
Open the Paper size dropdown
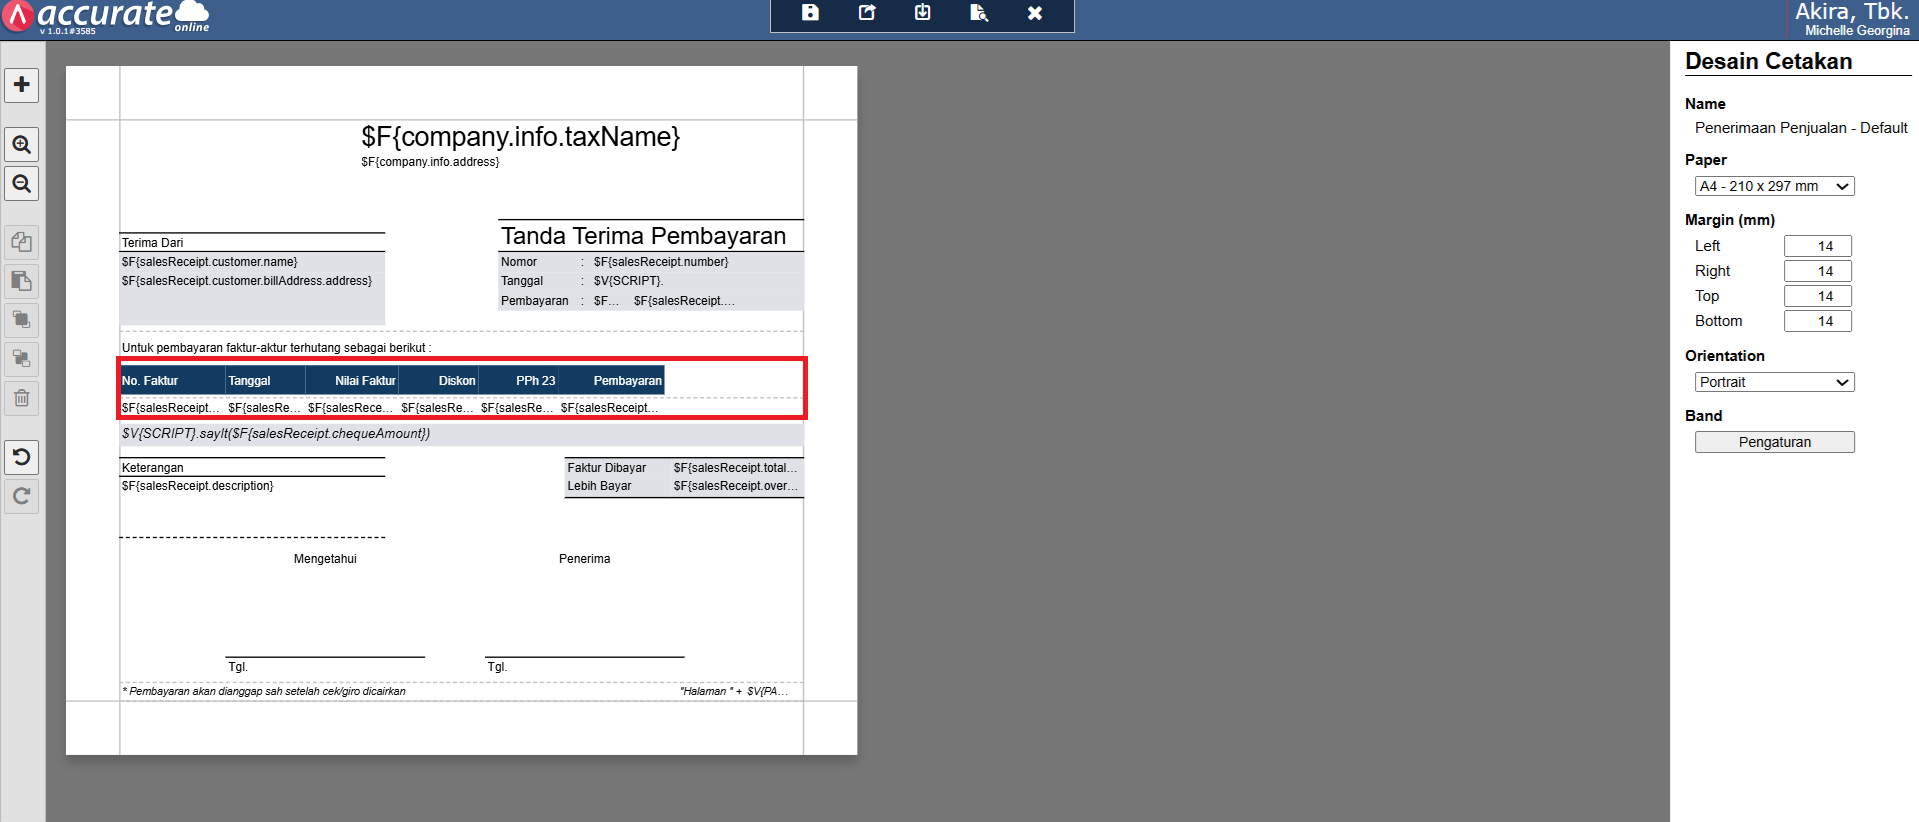pyautogui.click(x=1773, y=186)
